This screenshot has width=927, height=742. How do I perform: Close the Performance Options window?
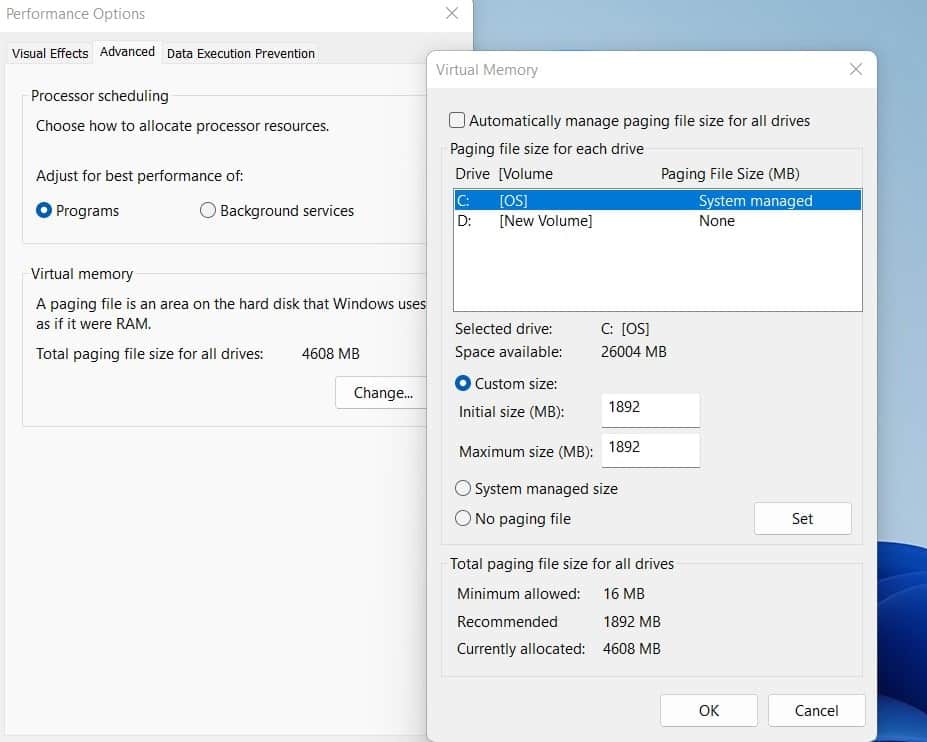(x=450, y=13)
